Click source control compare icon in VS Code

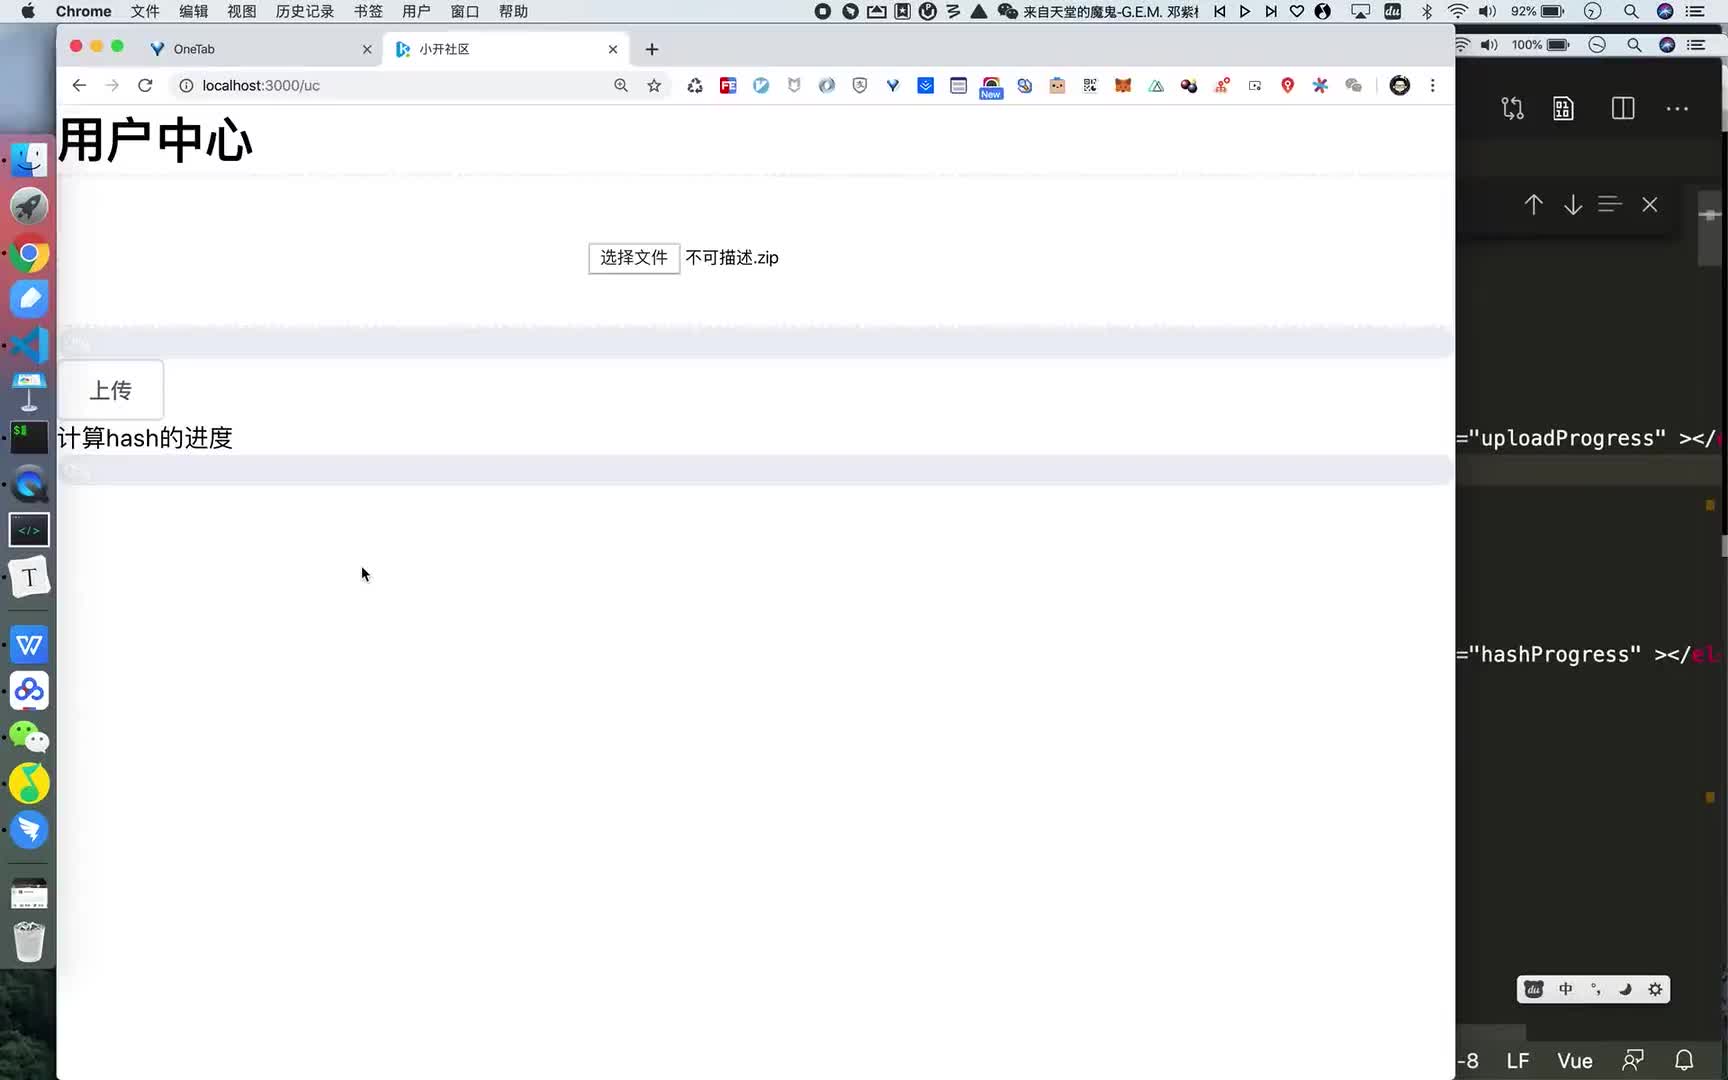coord(1513,108)
